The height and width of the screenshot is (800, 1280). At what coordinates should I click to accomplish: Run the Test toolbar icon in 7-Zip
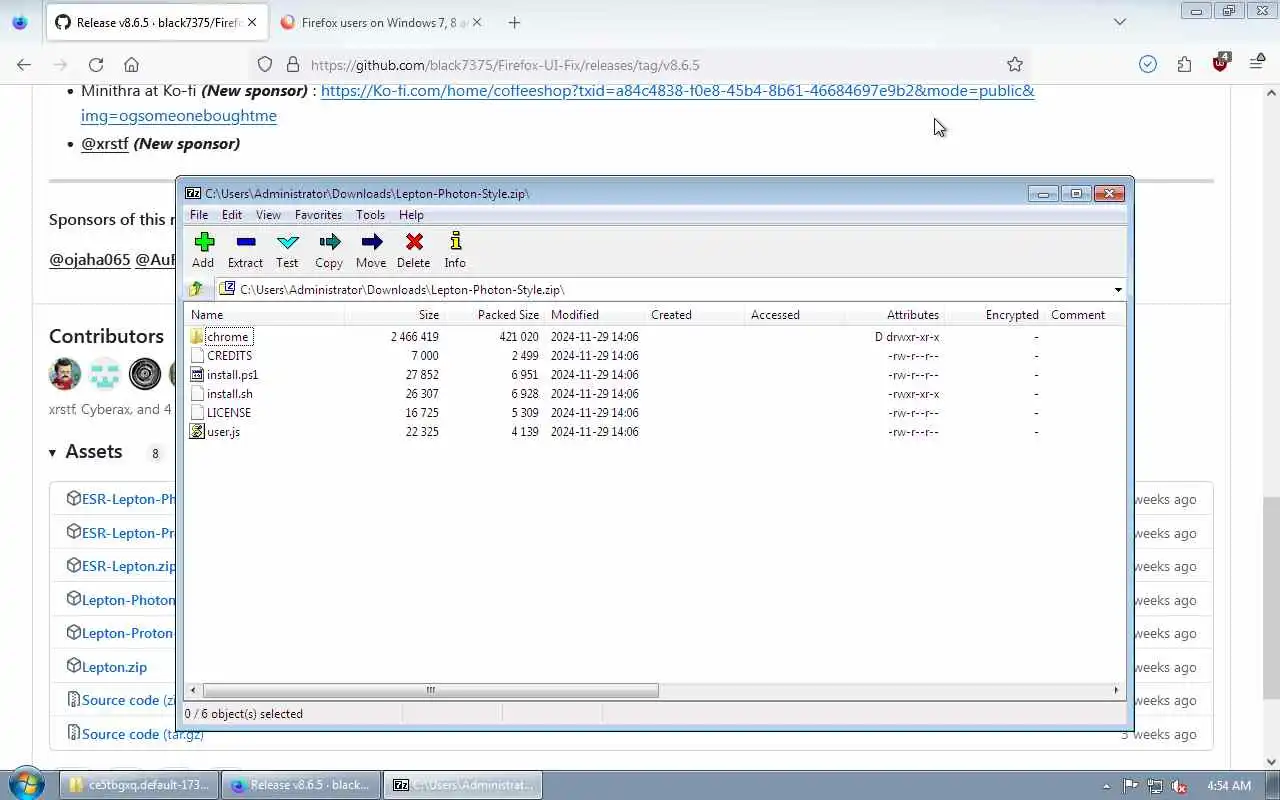tap(287, 250)
